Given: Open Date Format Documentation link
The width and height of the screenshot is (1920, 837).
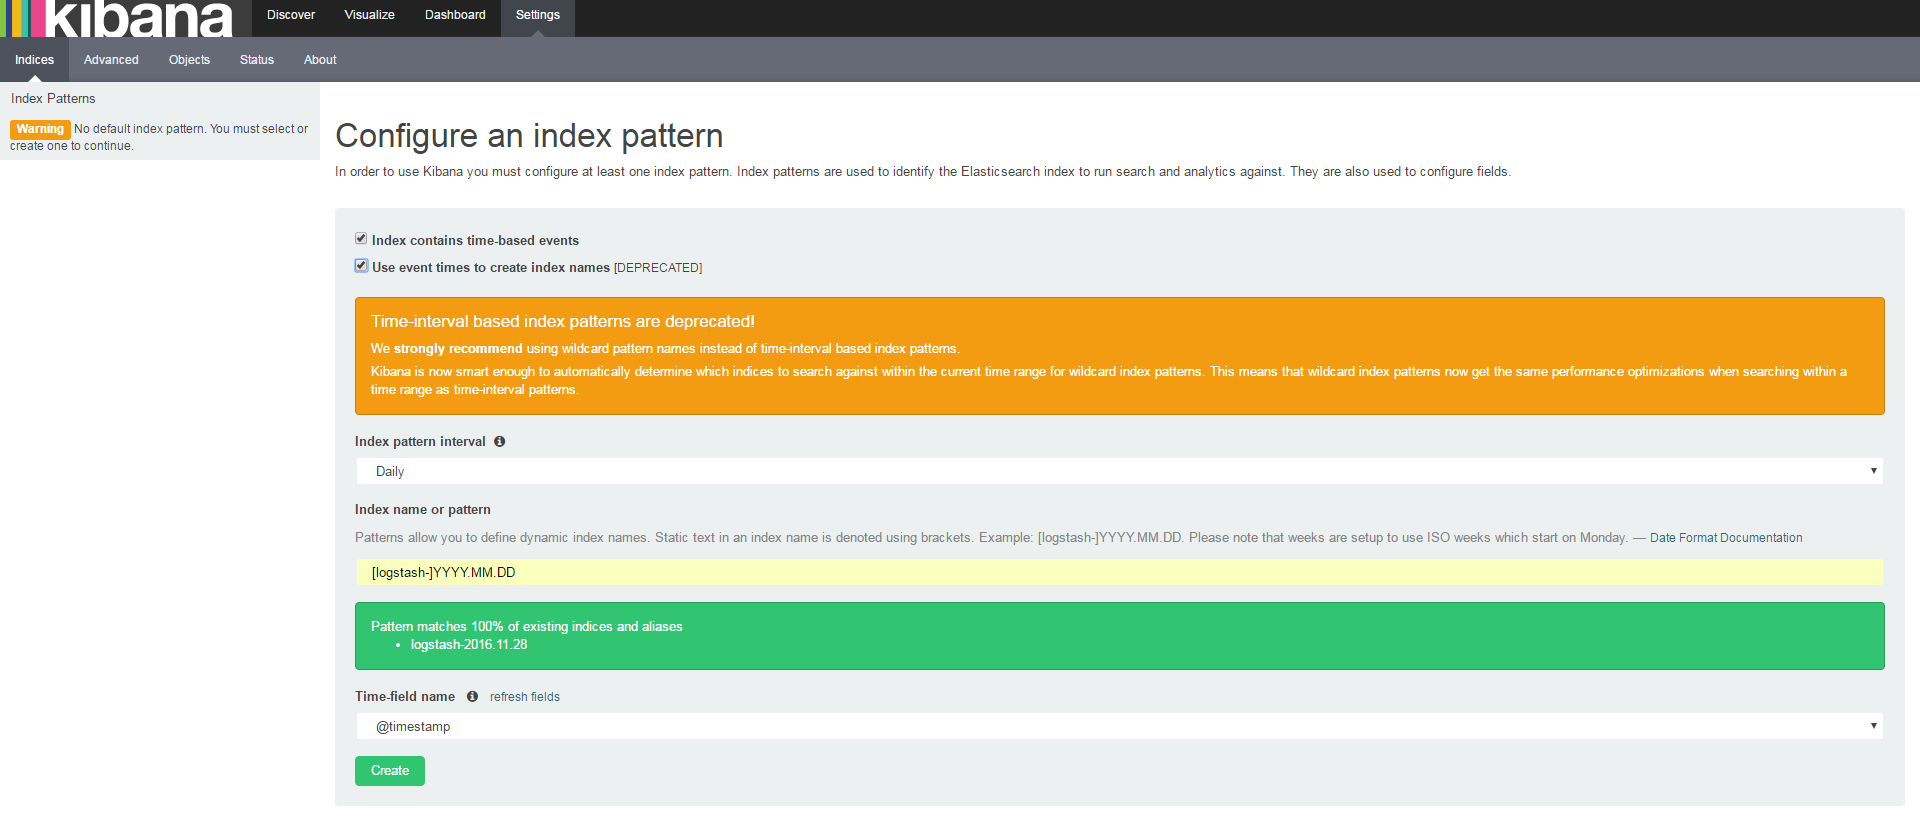Looking at the screenshot, I should click(x=1726, y=538).
